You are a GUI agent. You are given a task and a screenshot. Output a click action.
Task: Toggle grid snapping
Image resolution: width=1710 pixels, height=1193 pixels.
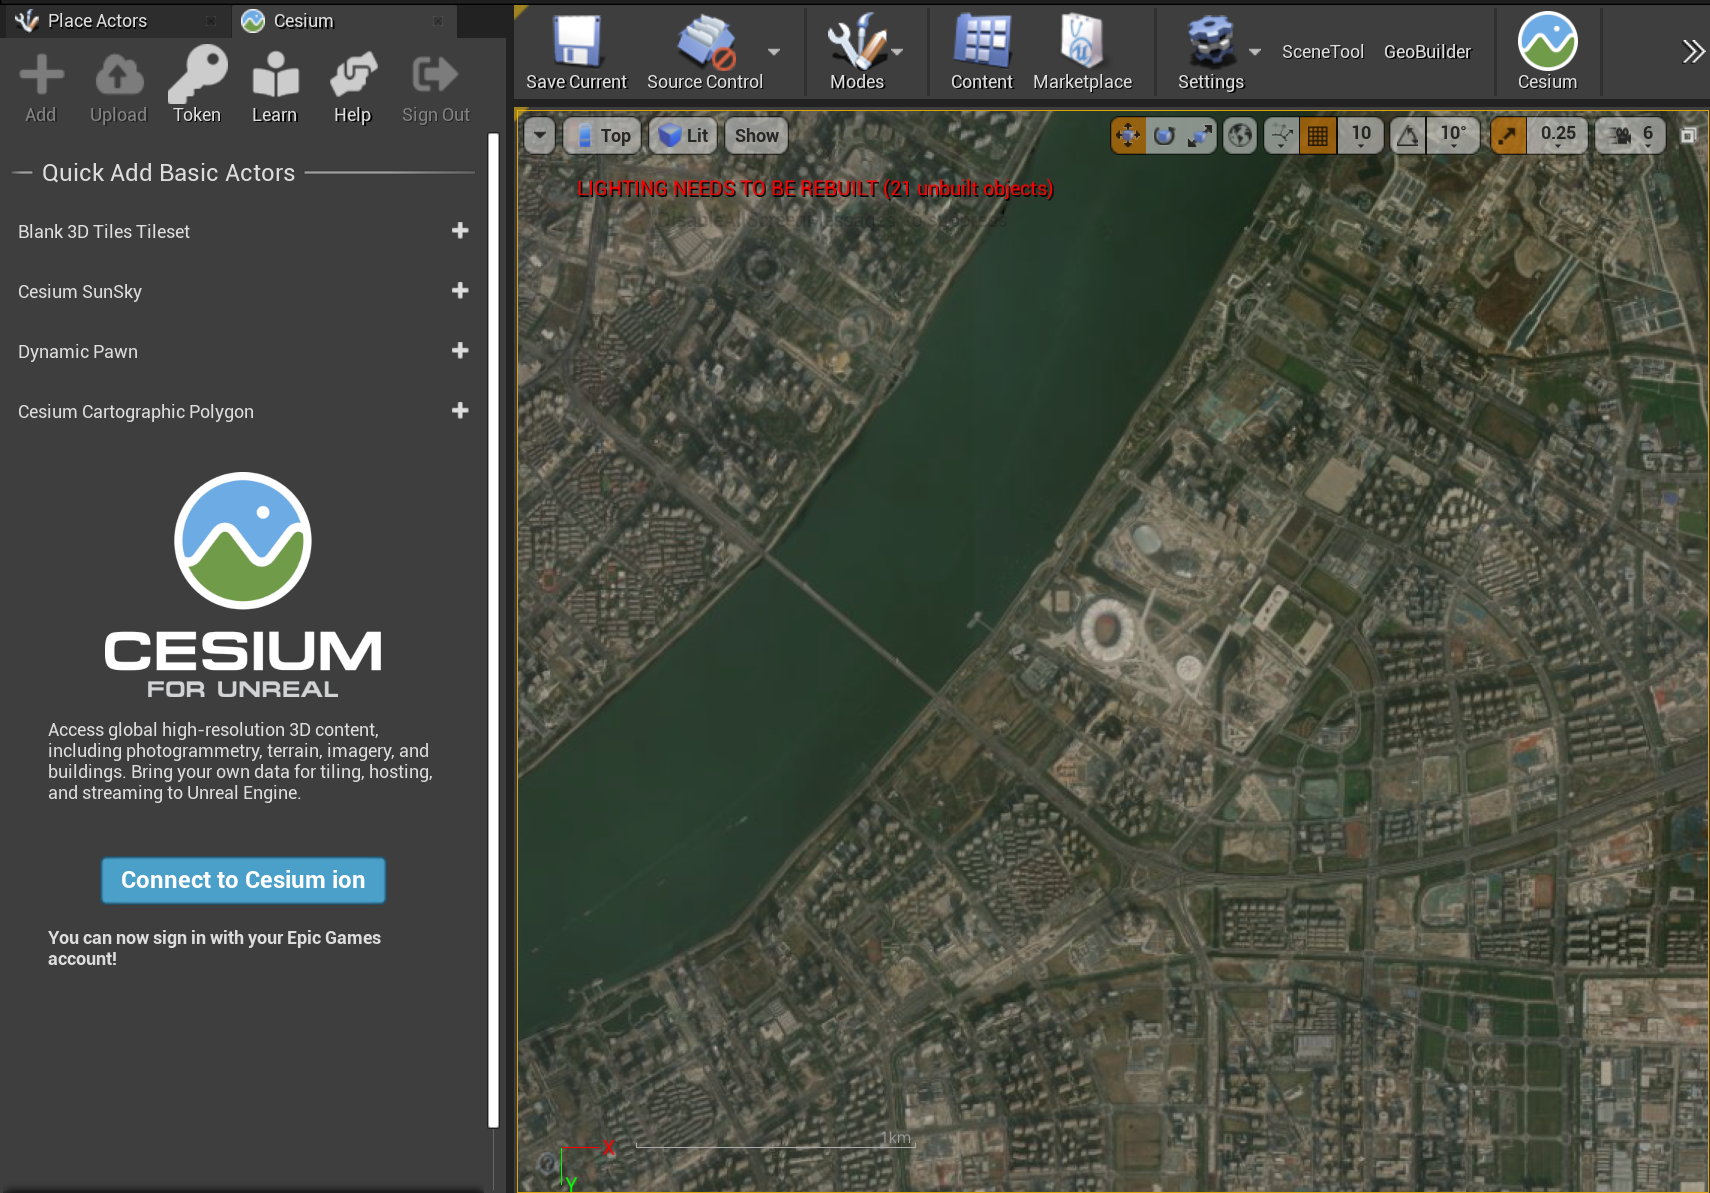click(1318, 136)
